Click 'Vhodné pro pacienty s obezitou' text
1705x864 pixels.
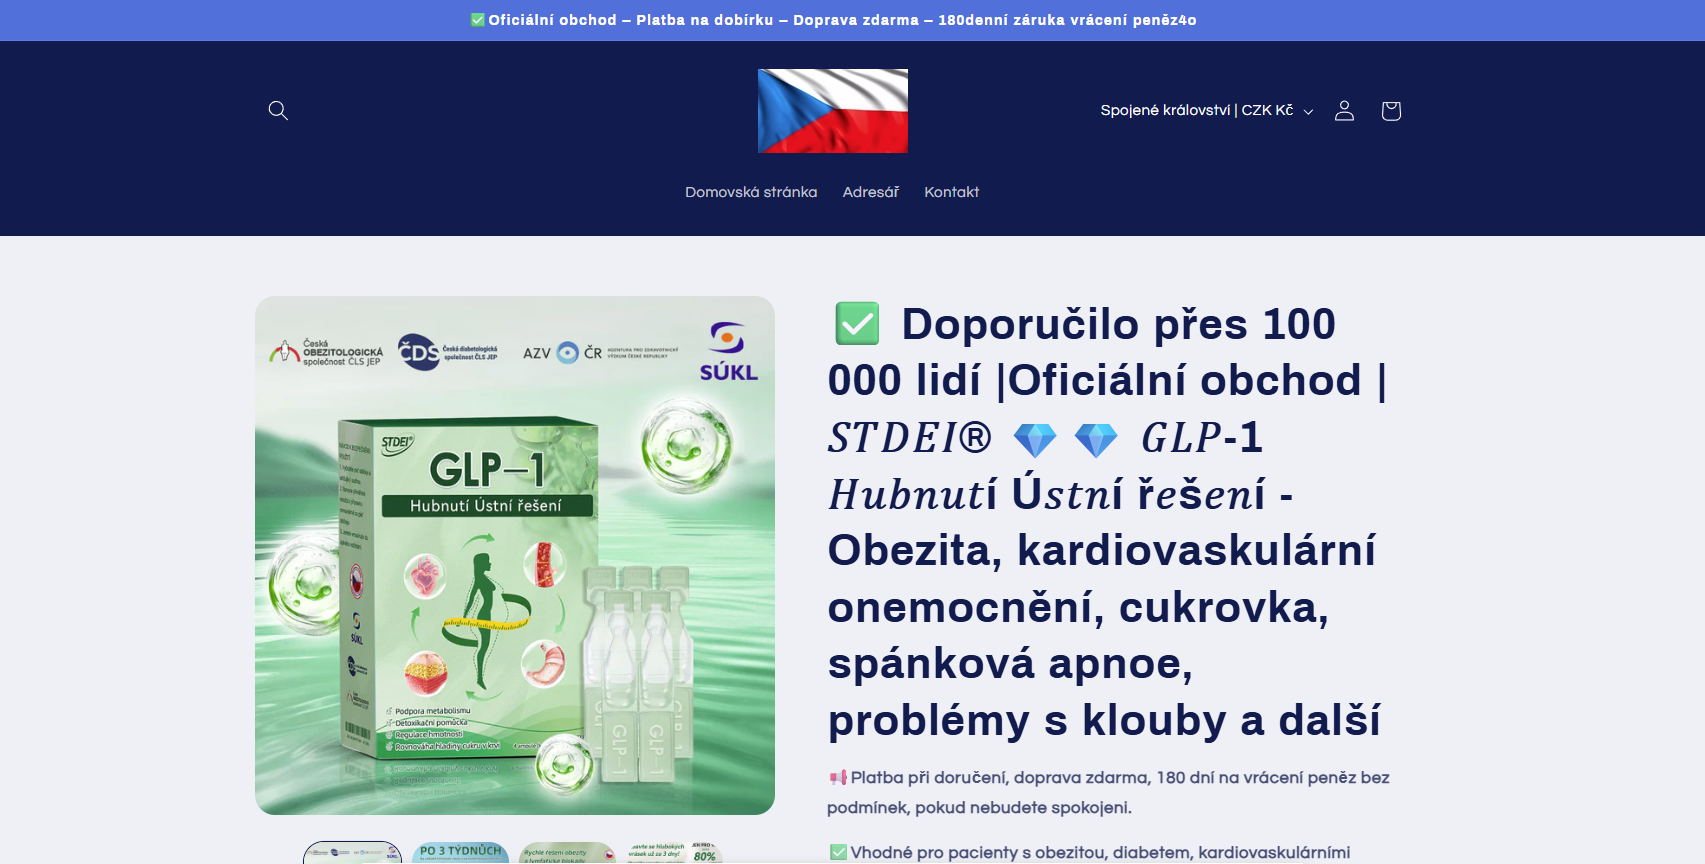(x=1090, y=852)
